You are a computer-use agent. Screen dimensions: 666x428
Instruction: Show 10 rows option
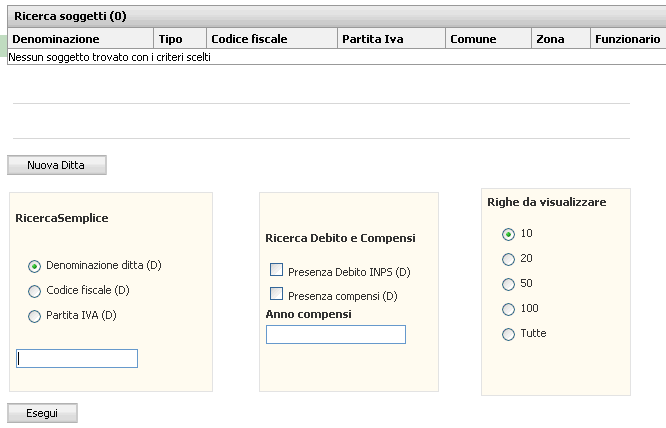click(508, 234)
